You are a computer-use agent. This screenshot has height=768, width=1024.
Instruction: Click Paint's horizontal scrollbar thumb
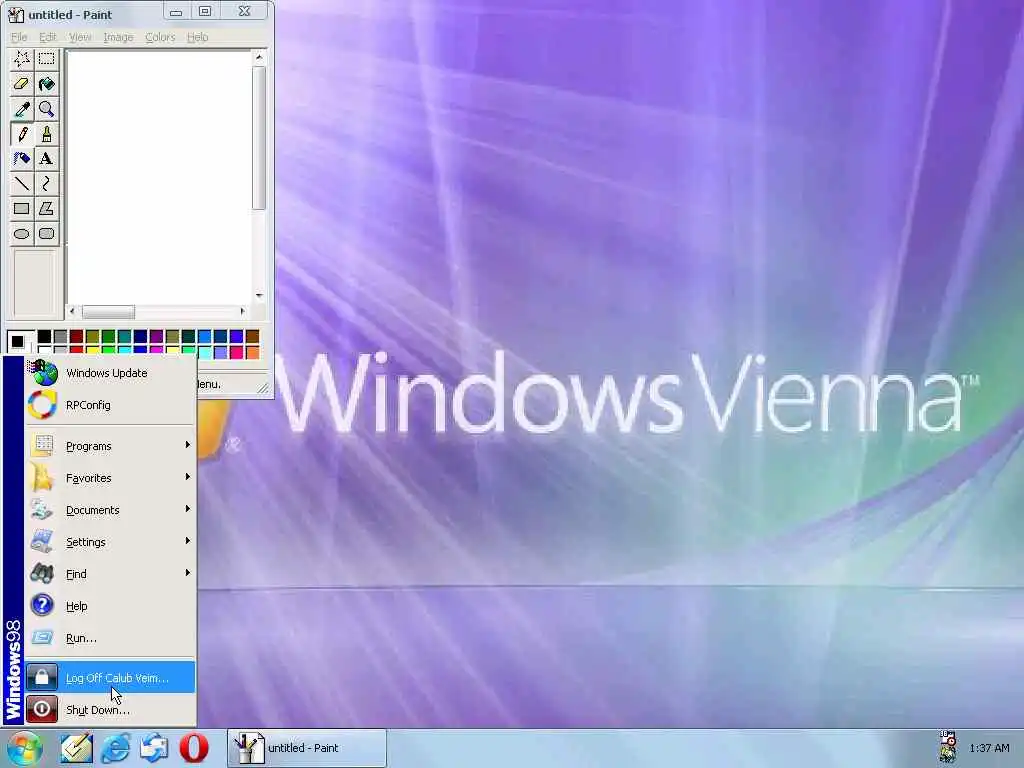pos(108,312)
